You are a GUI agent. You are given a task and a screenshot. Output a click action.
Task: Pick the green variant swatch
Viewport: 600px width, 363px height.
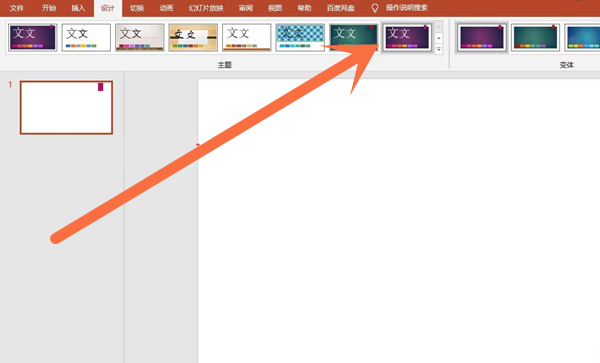tap(535, 37)
